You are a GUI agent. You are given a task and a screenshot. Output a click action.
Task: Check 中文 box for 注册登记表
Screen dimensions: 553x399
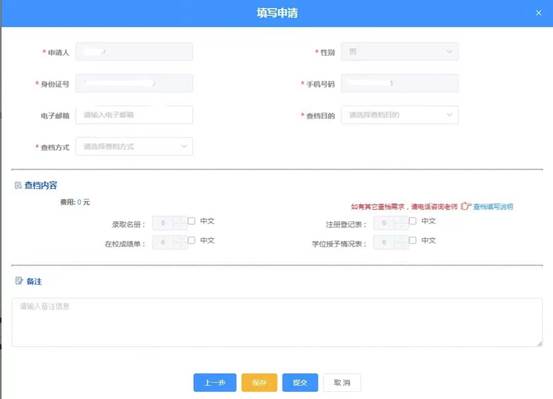412,221
